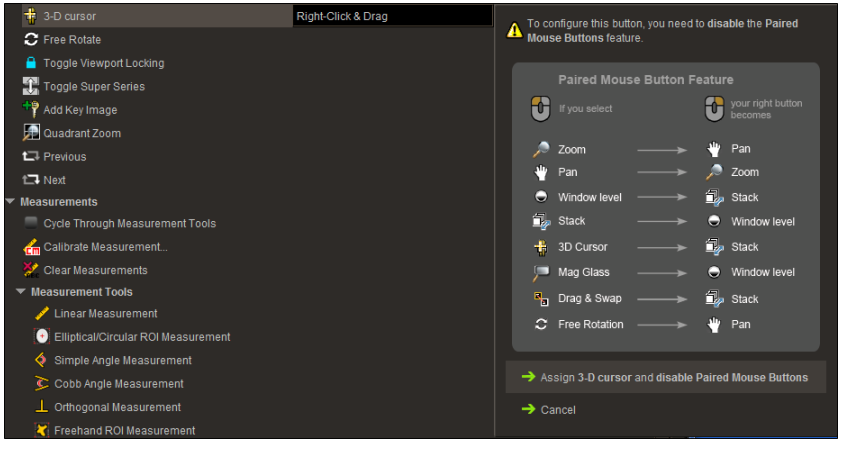This screenshot has height=449, width=850.
Task: Select Cycle Through Measurement Tools entry
Action: pyautogui.click(x=129, y=224)
